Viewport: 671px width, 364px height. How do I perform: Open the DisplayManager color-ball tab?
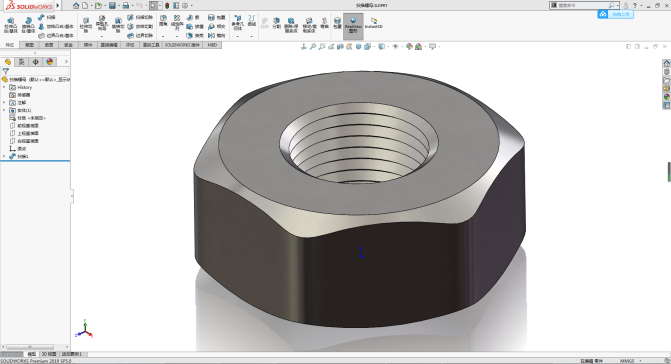(x=50, y=62)
